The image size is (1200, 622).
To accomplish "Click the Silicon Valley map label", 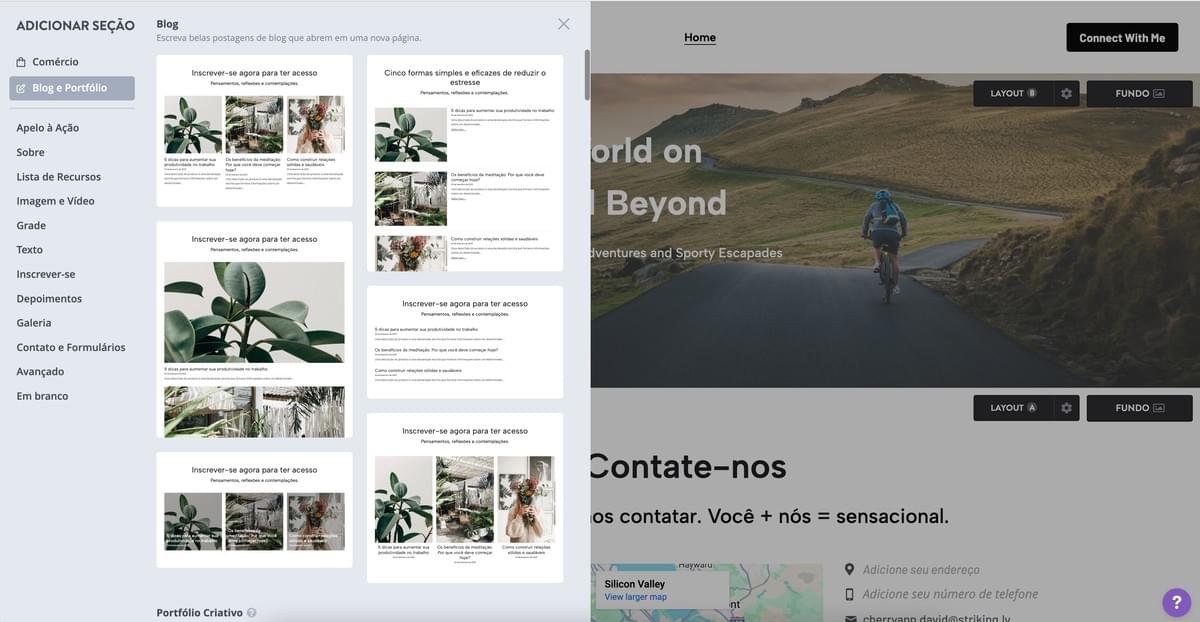I will point(635,584).
